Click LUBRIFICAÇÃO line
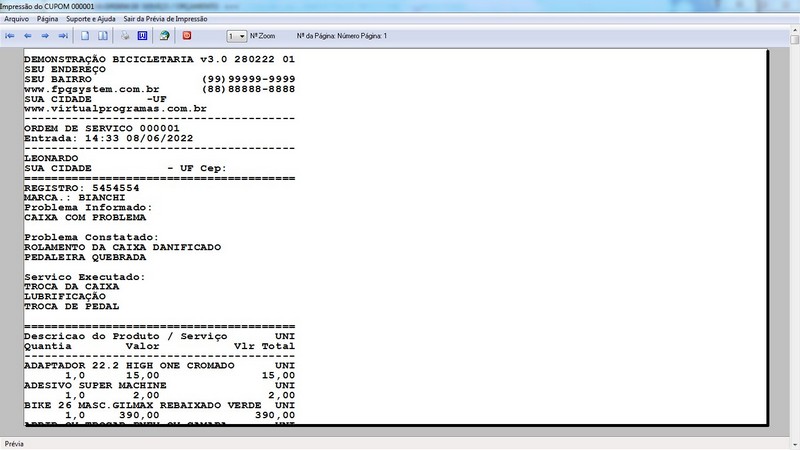This screenshot has width=800, height=450. tap(65, 297)
